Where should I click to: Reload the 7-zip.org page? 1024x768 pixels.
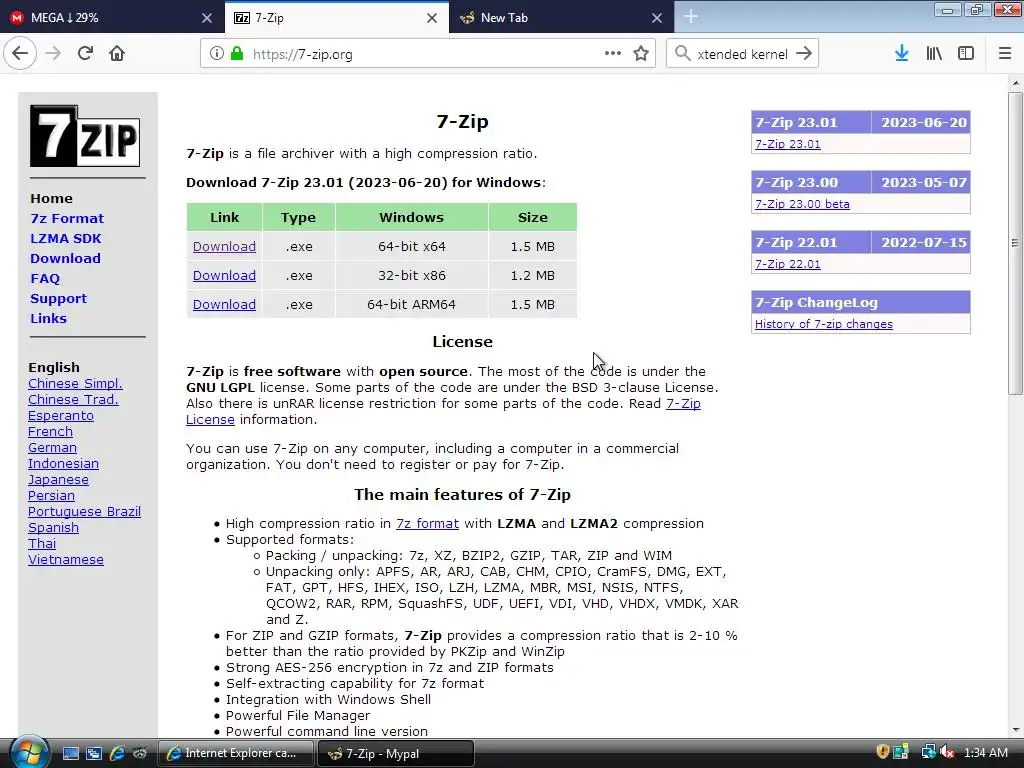click(x=85, y=54)
